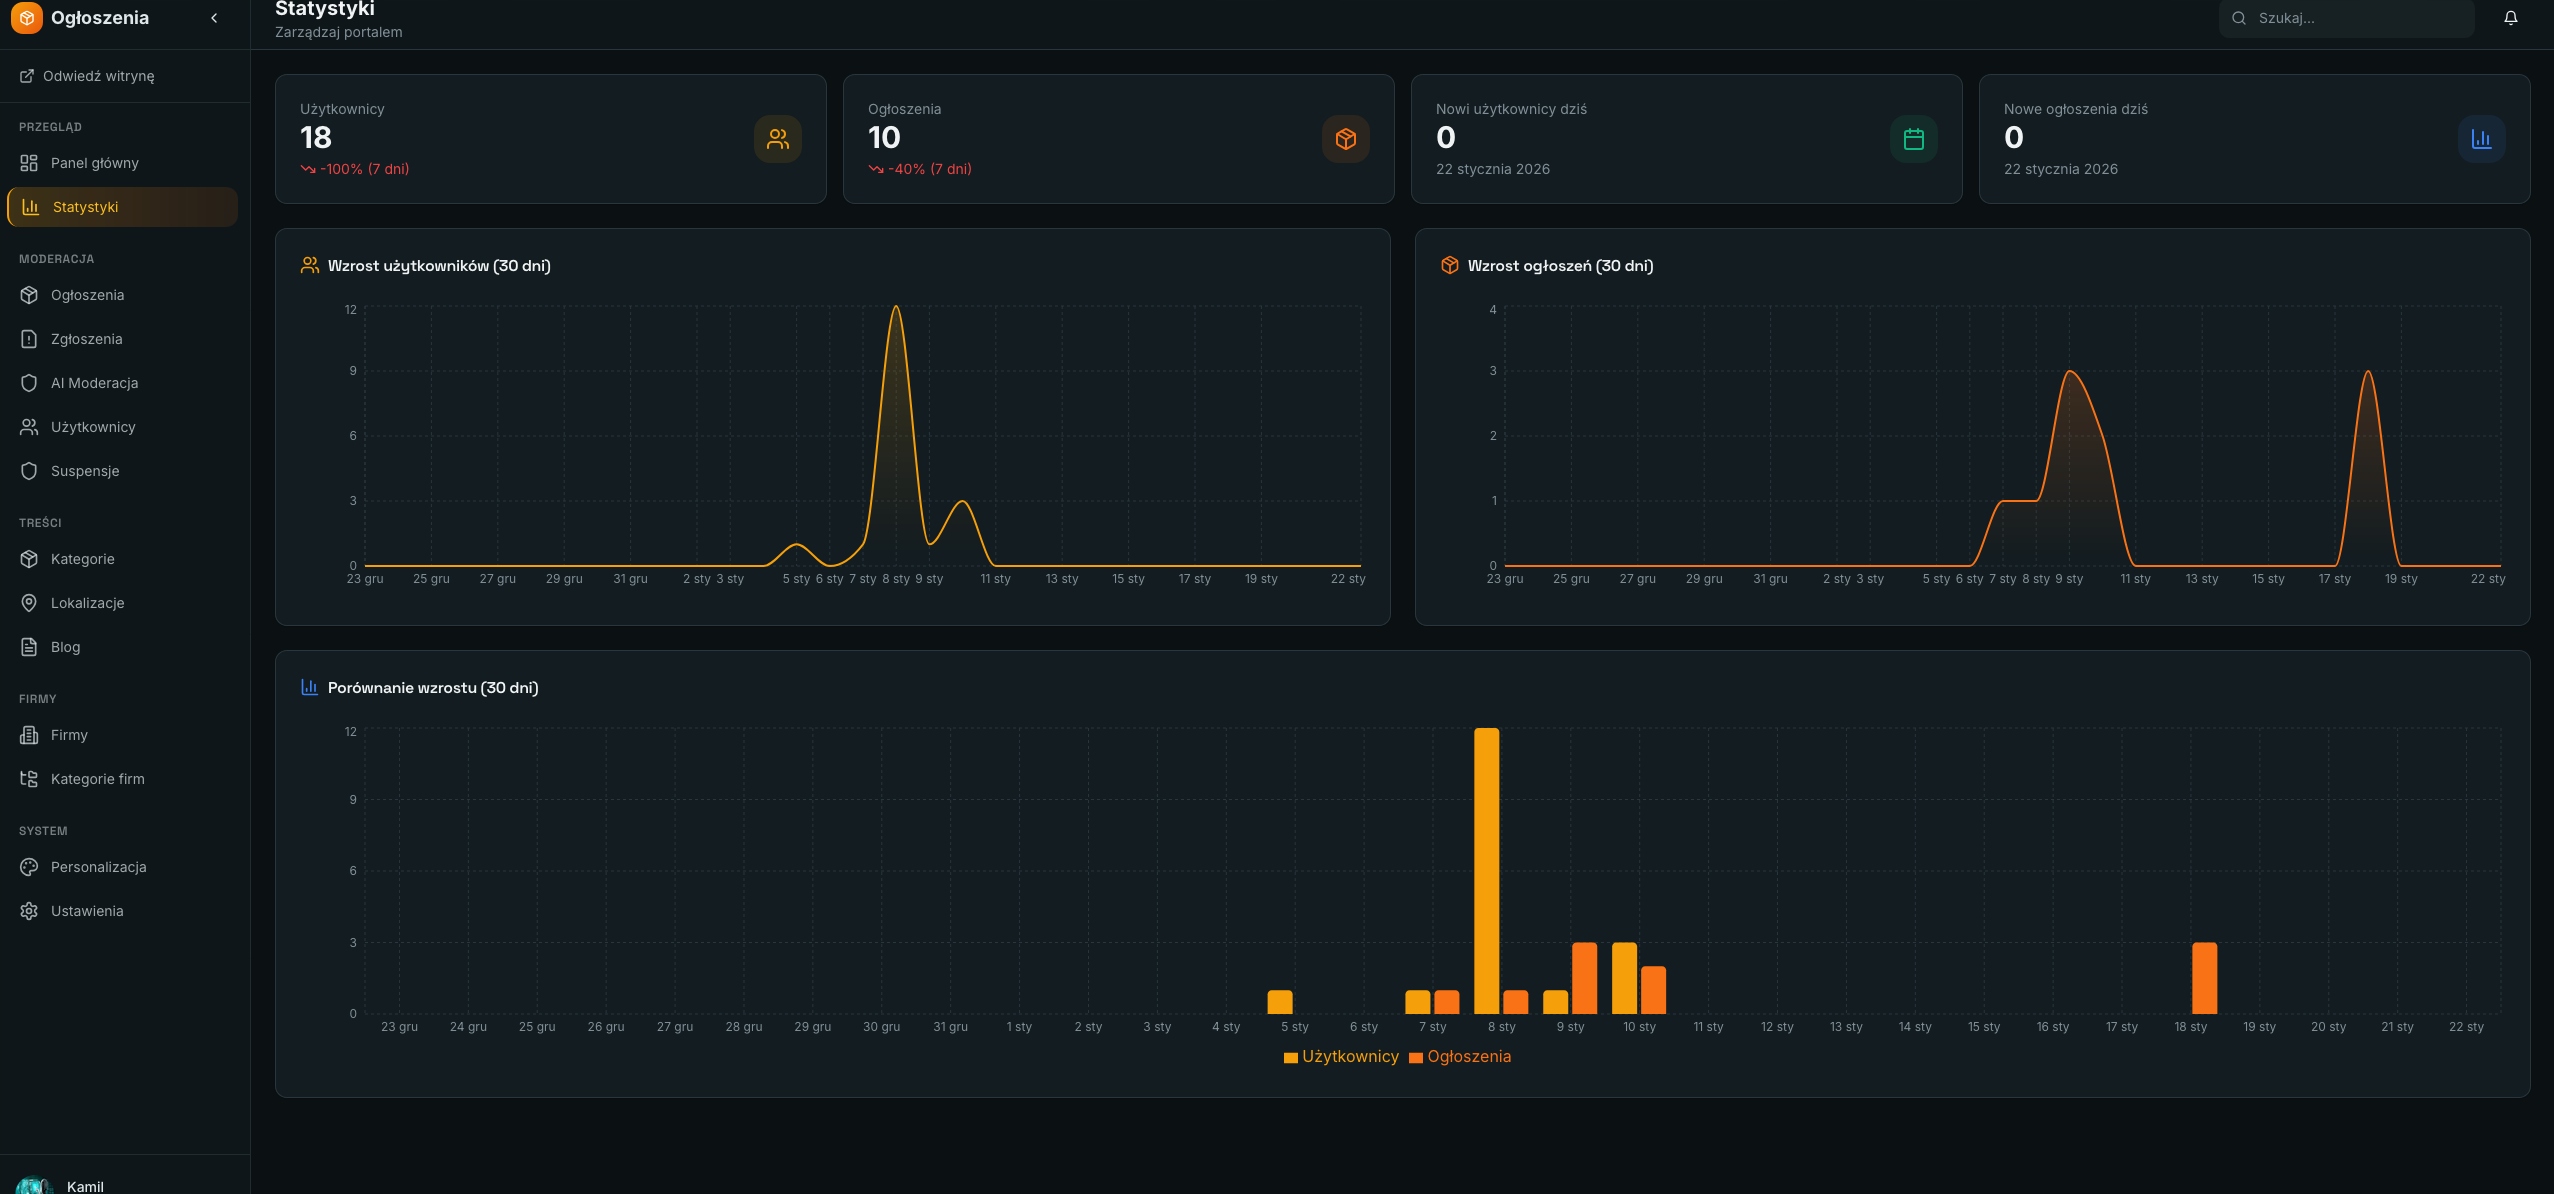Click the notification bell icon
The image size is (2554, 1194).
click(2510, 18)
